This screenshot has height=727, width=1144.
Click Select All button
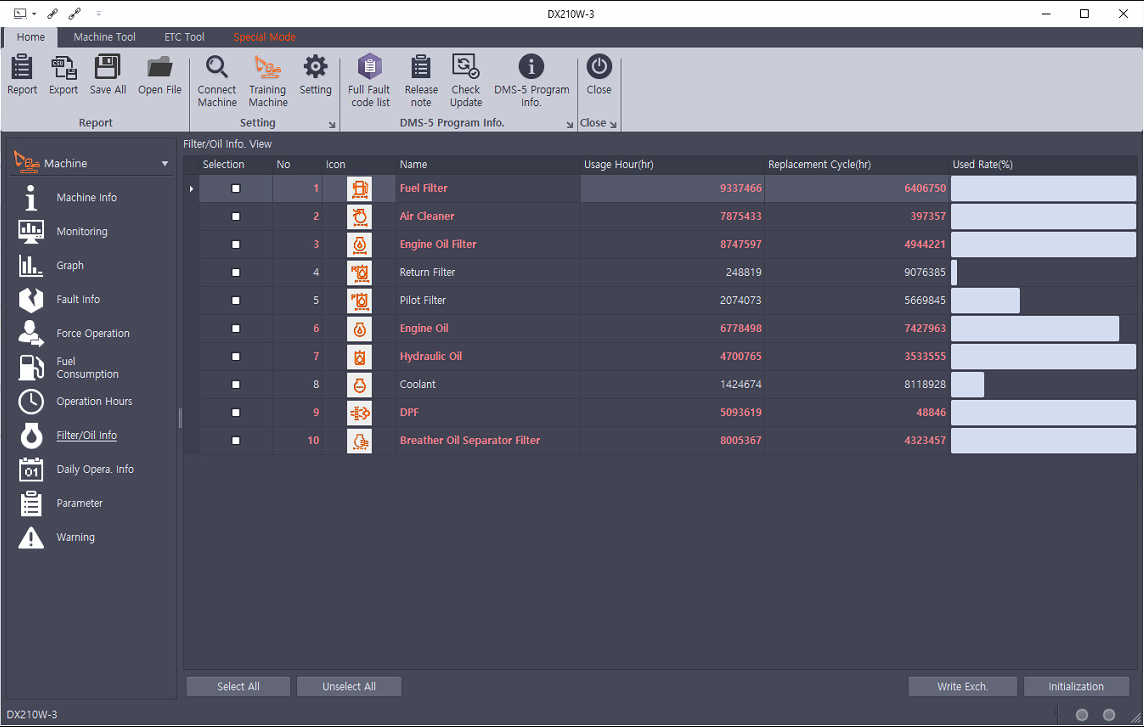pyautogui.click(x=238, y=686)
